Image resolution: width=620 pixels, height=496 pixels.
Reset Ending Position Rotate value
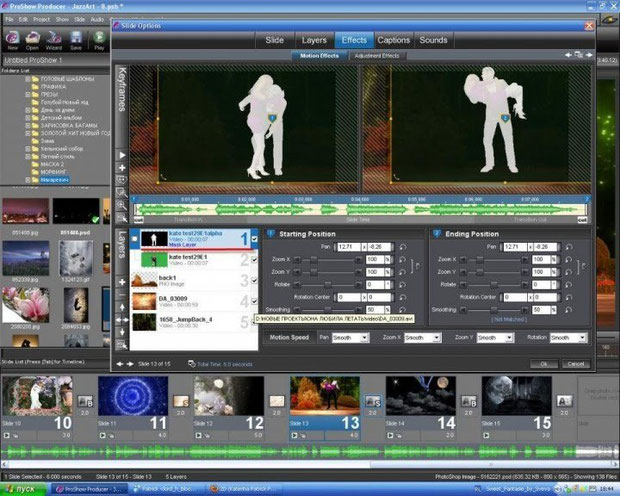(569, 284)
